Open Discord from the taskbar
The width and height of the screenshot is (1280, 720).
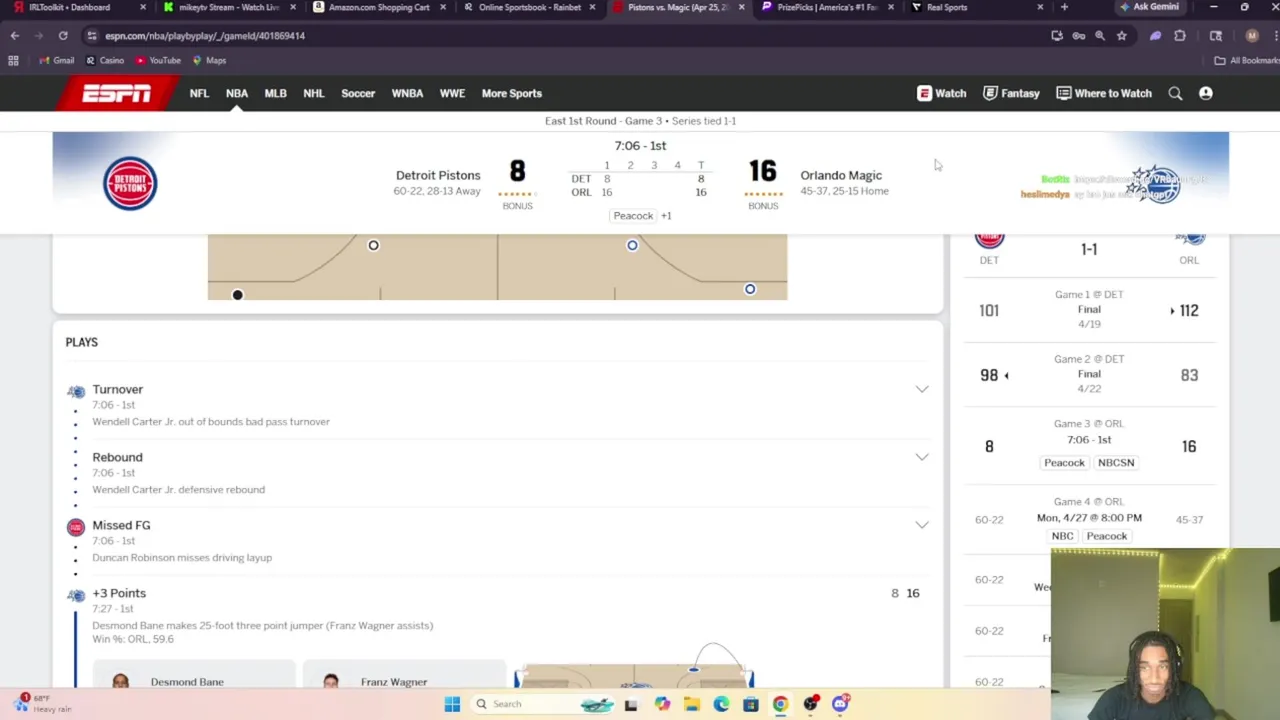[840, 704]
